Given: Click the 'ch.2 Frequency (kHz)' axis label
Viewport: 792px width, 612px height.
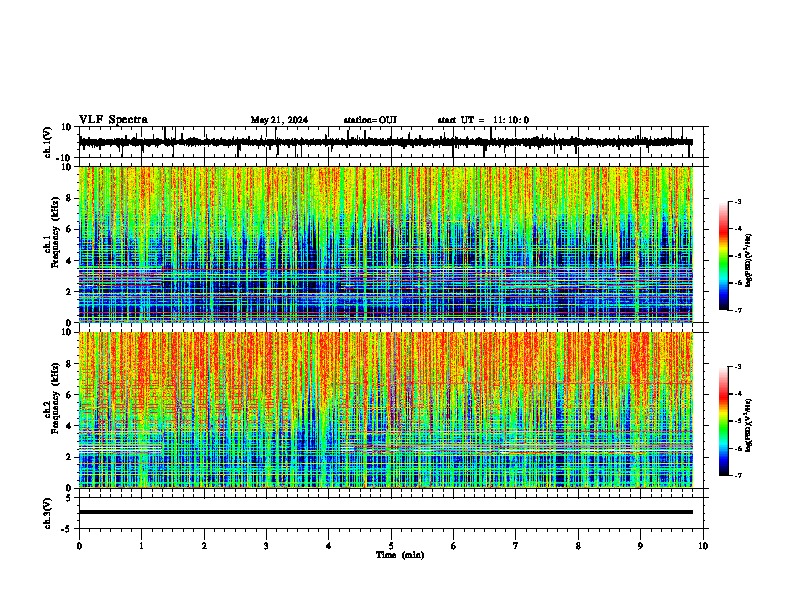Looking at the screenshot, I should [x=52, y=399].
